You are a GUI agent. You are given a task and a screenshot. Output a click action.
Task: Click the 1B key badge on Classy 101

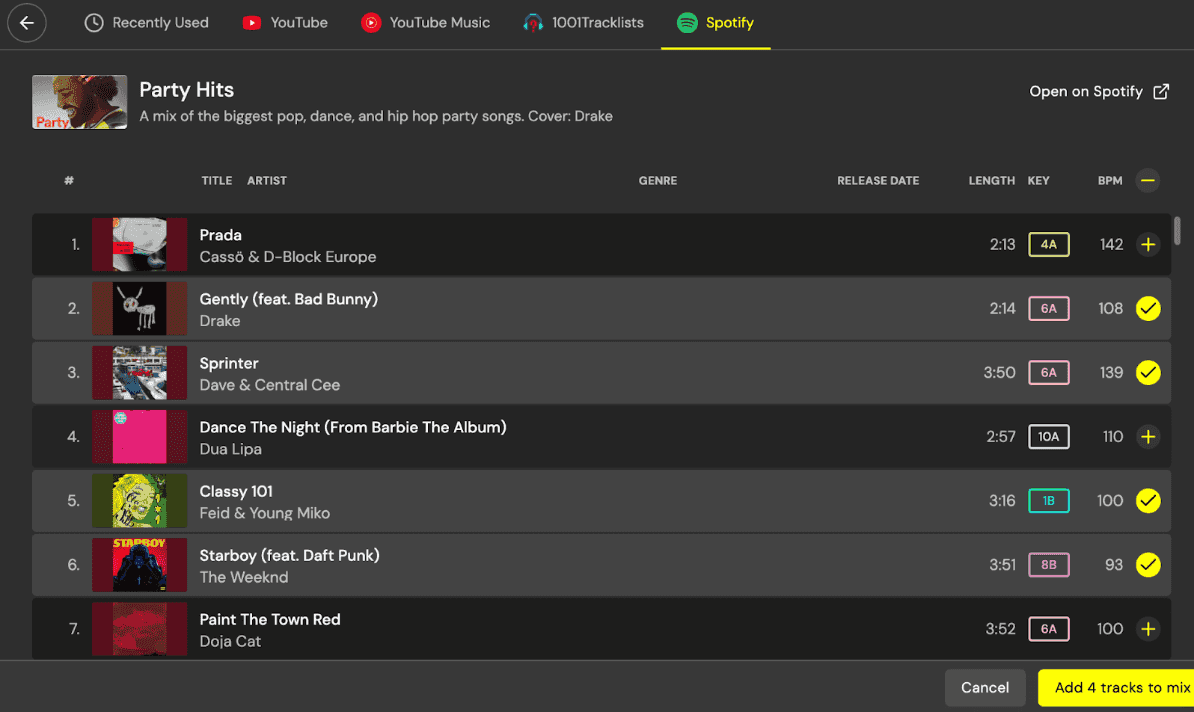coord(1048,501)
